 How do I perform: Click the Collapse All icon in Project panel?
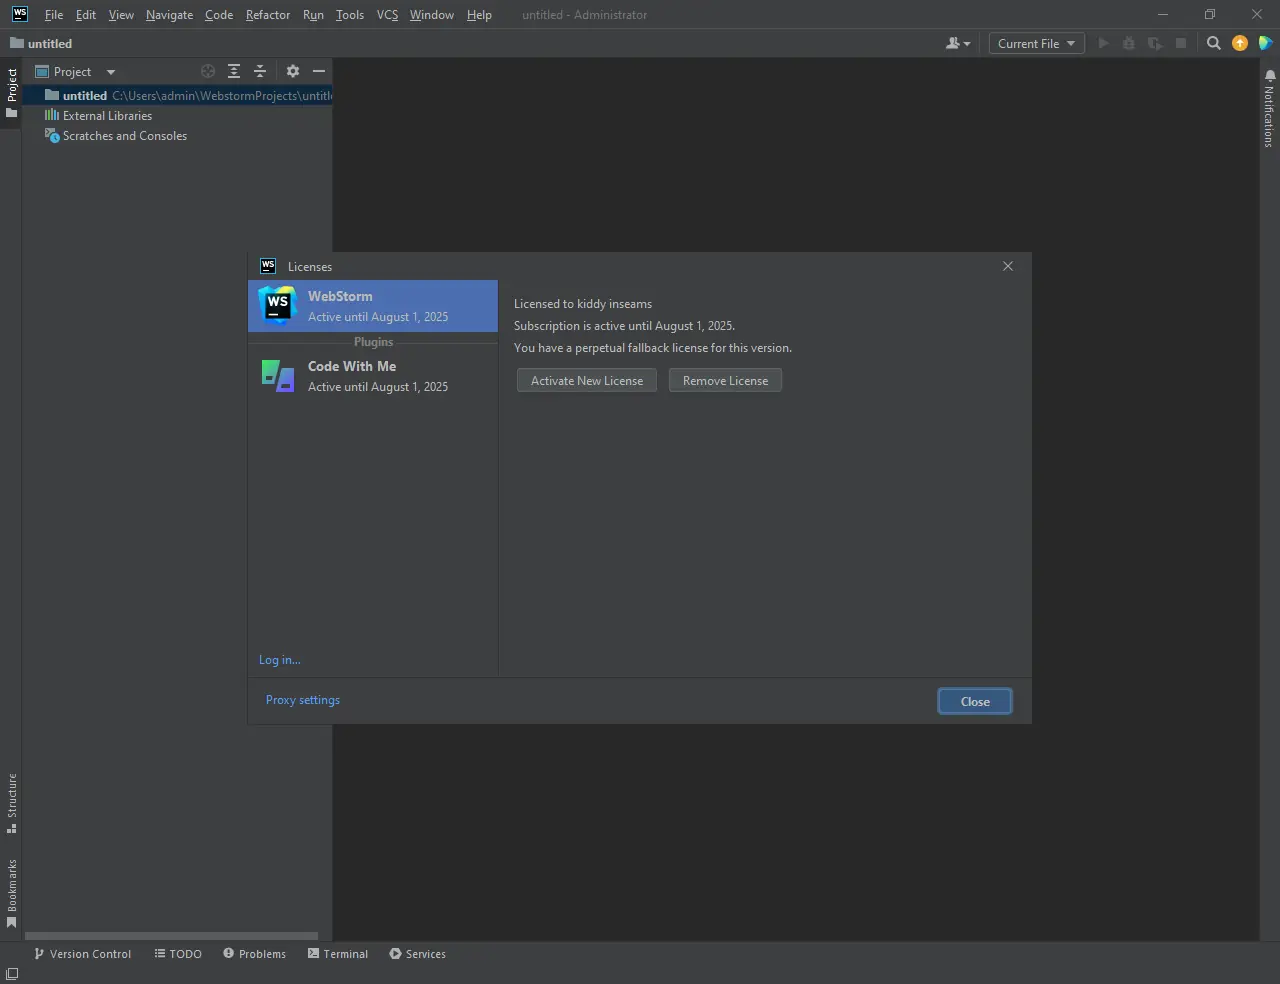pyautogui.click(x=260, y=71)
